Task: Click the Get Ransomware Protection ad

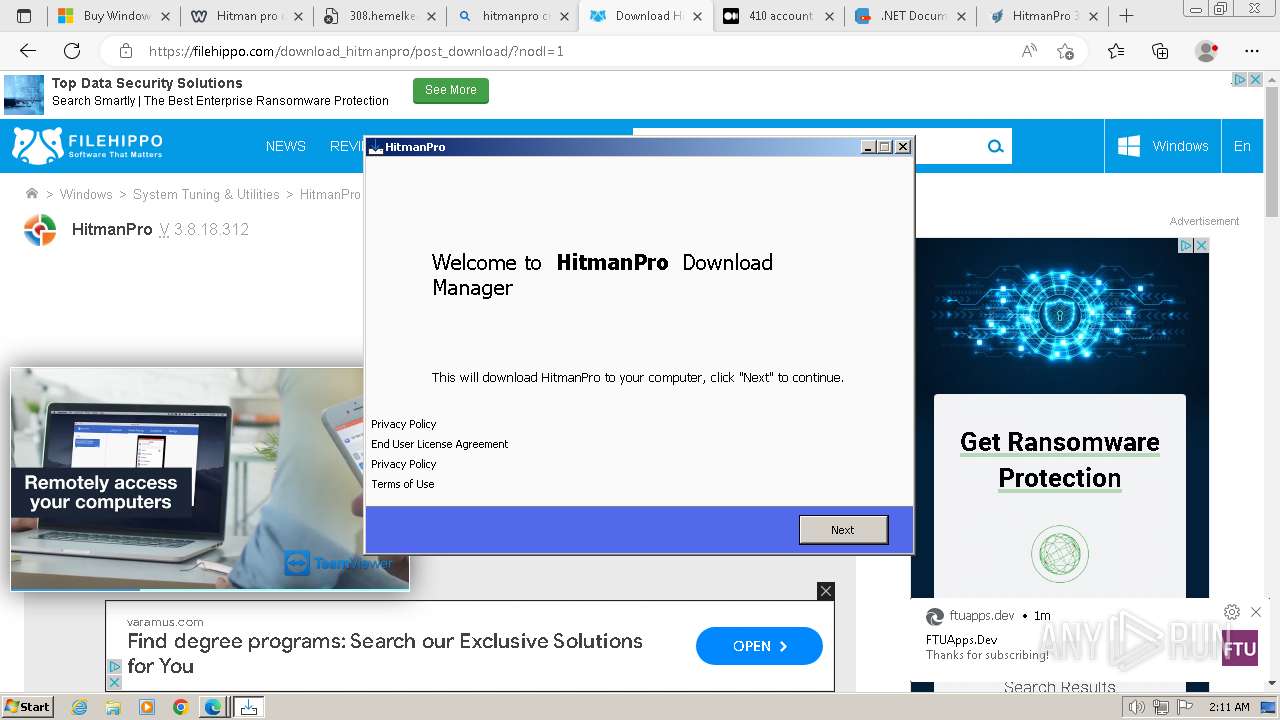Action: [x=1060, y=460]
